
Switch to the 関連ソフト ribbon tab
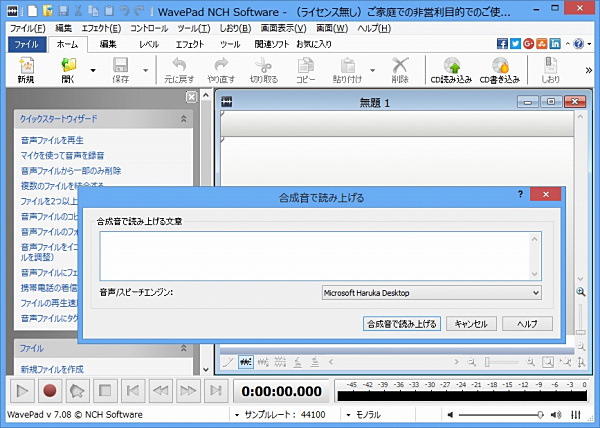click(272, 44)
